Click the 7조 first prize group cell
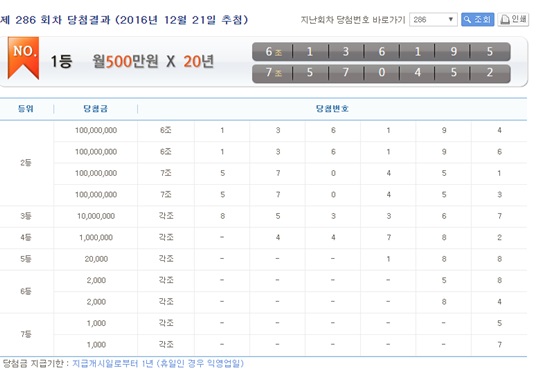540x370 pixels. (x=273, y=73)
